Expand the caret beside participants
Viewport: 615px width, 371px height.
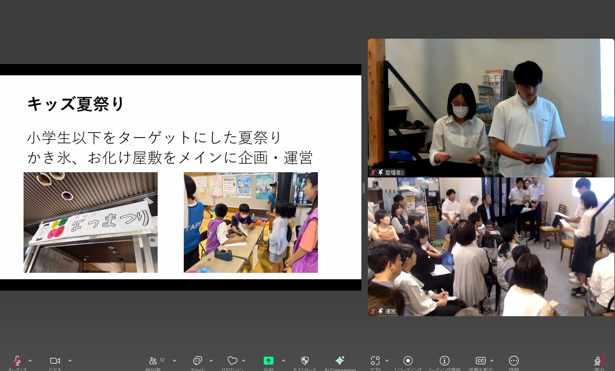click(174, 360)
